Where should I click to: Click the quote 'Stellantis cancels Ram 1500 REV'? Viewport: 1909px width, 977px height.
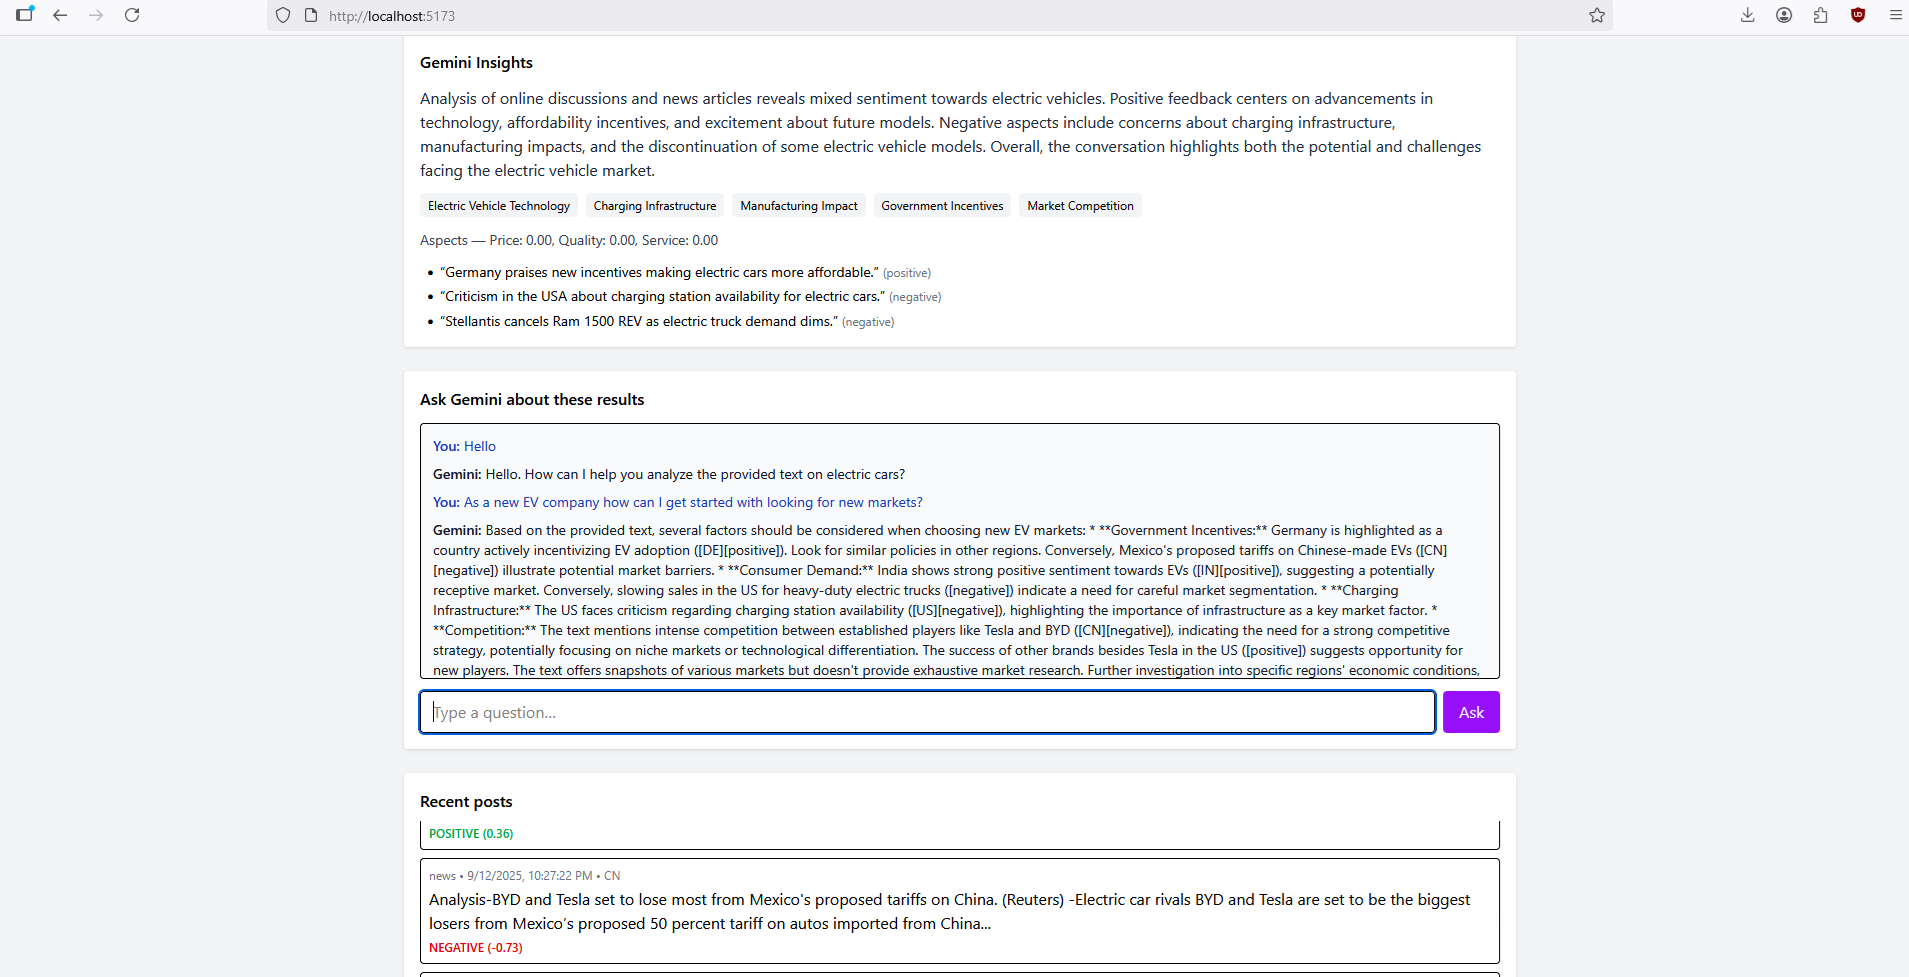(639, 321)
